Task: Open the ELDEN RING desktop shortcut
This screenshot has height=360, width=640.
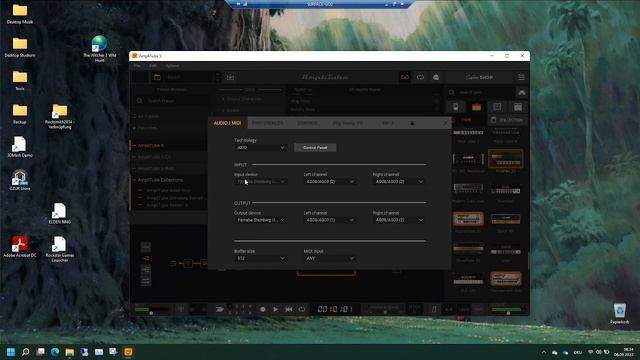Action: coord(60,213)
